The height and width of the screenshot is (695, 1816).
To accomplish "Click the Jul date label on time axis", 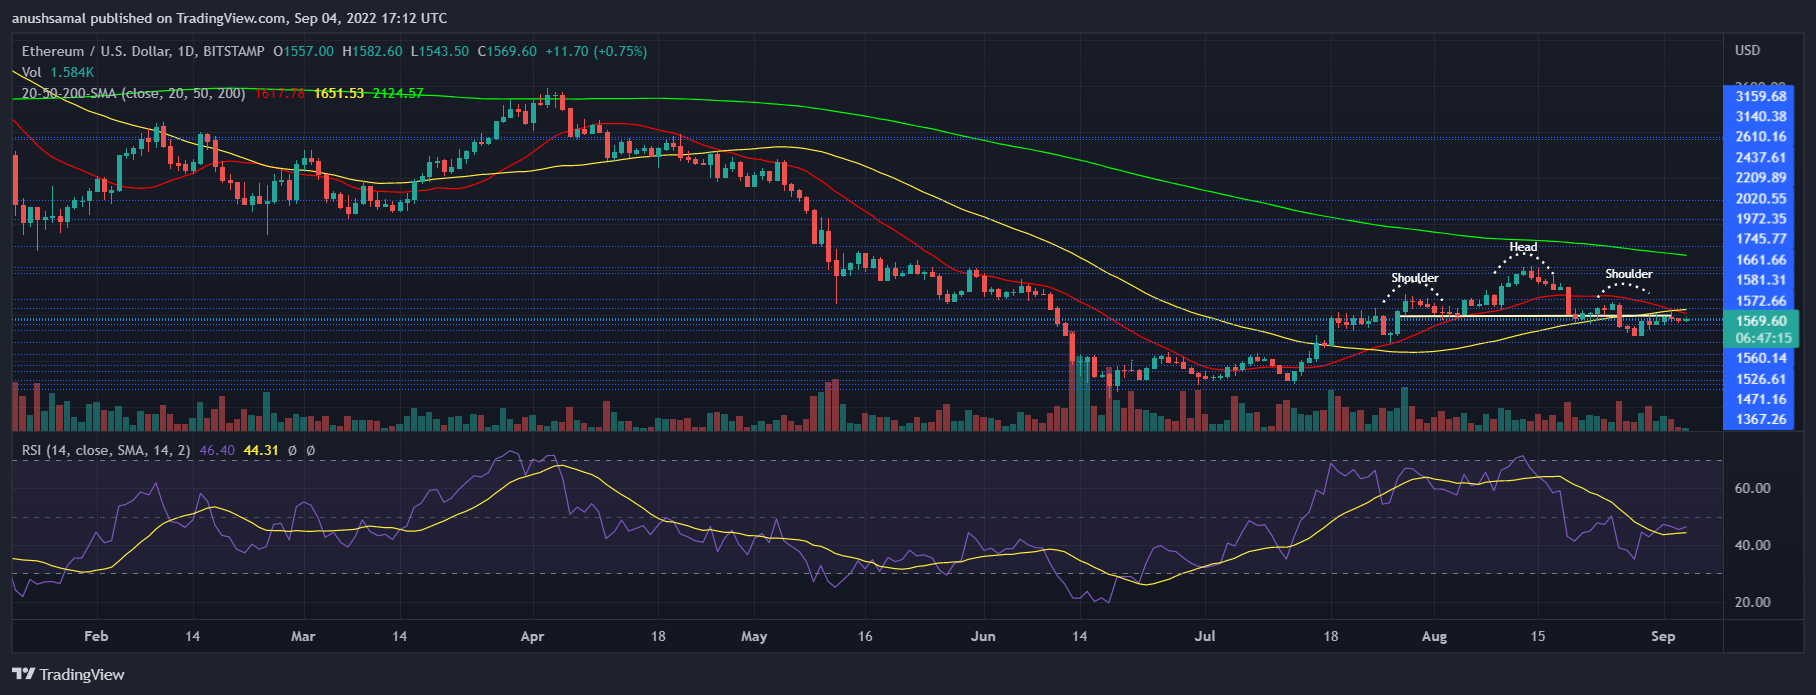I will point(1205,636).
